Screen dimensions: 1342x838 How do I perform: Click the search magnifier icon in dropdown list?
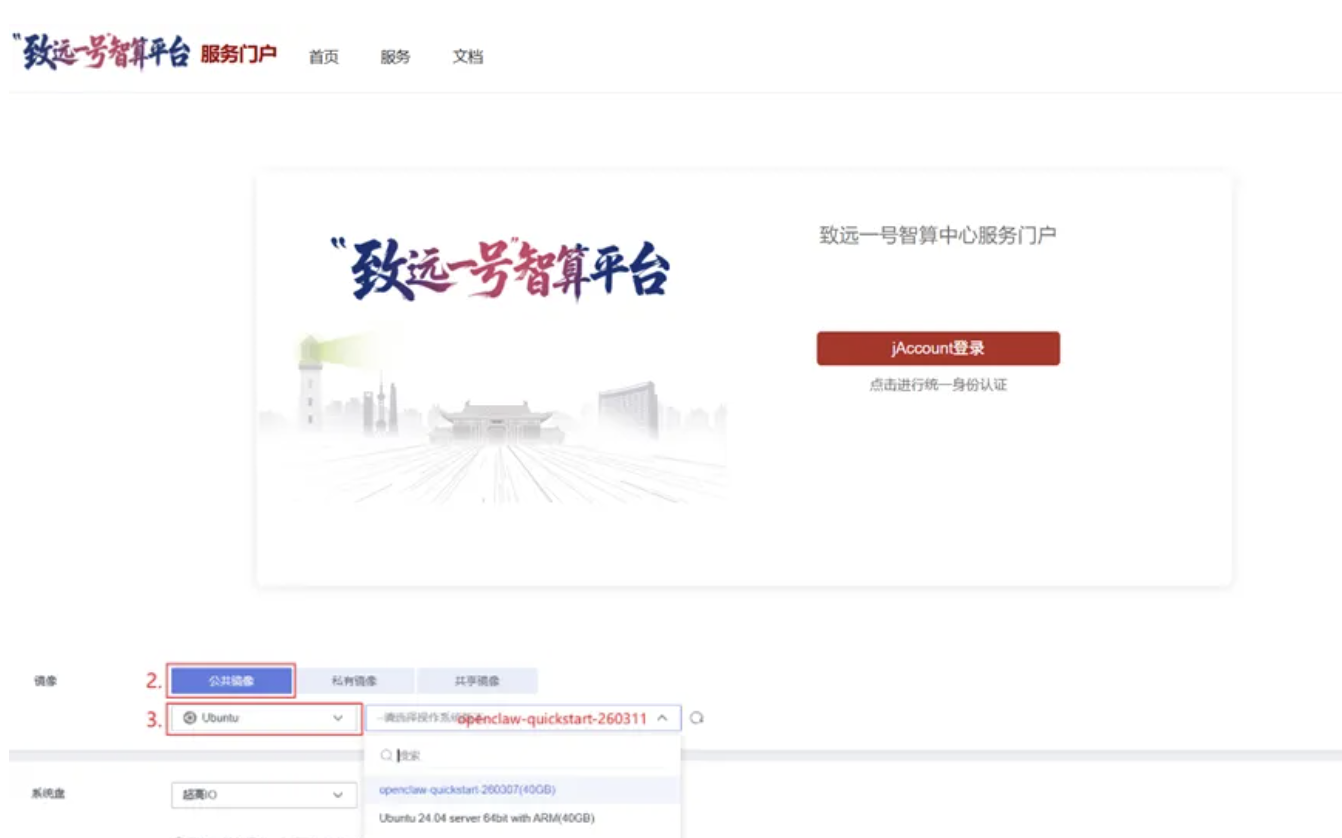coord(386,756)
